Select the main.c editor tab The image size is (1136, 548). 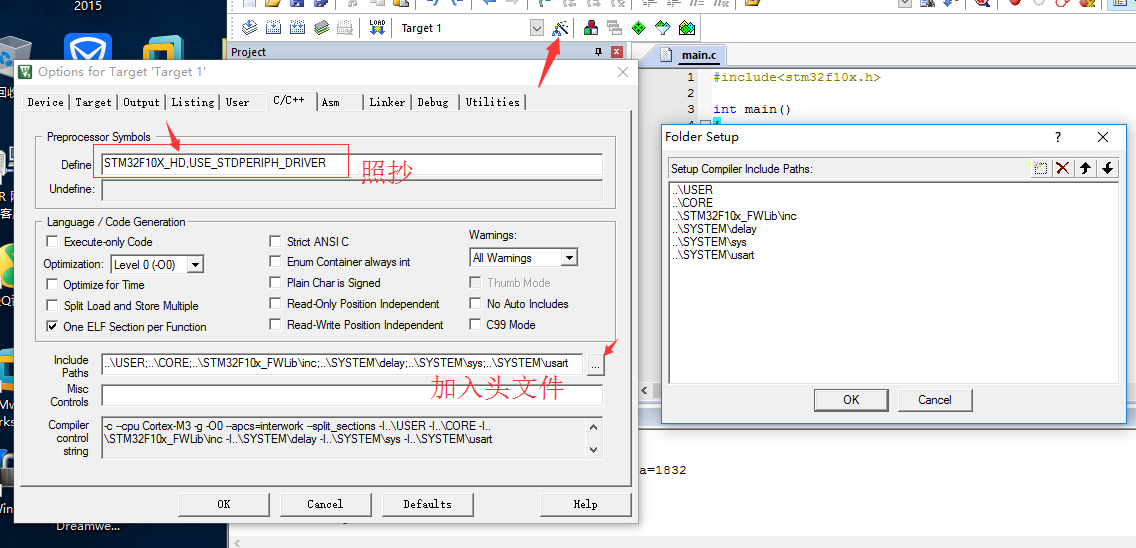pyautogui.click(x=694, y=55)
